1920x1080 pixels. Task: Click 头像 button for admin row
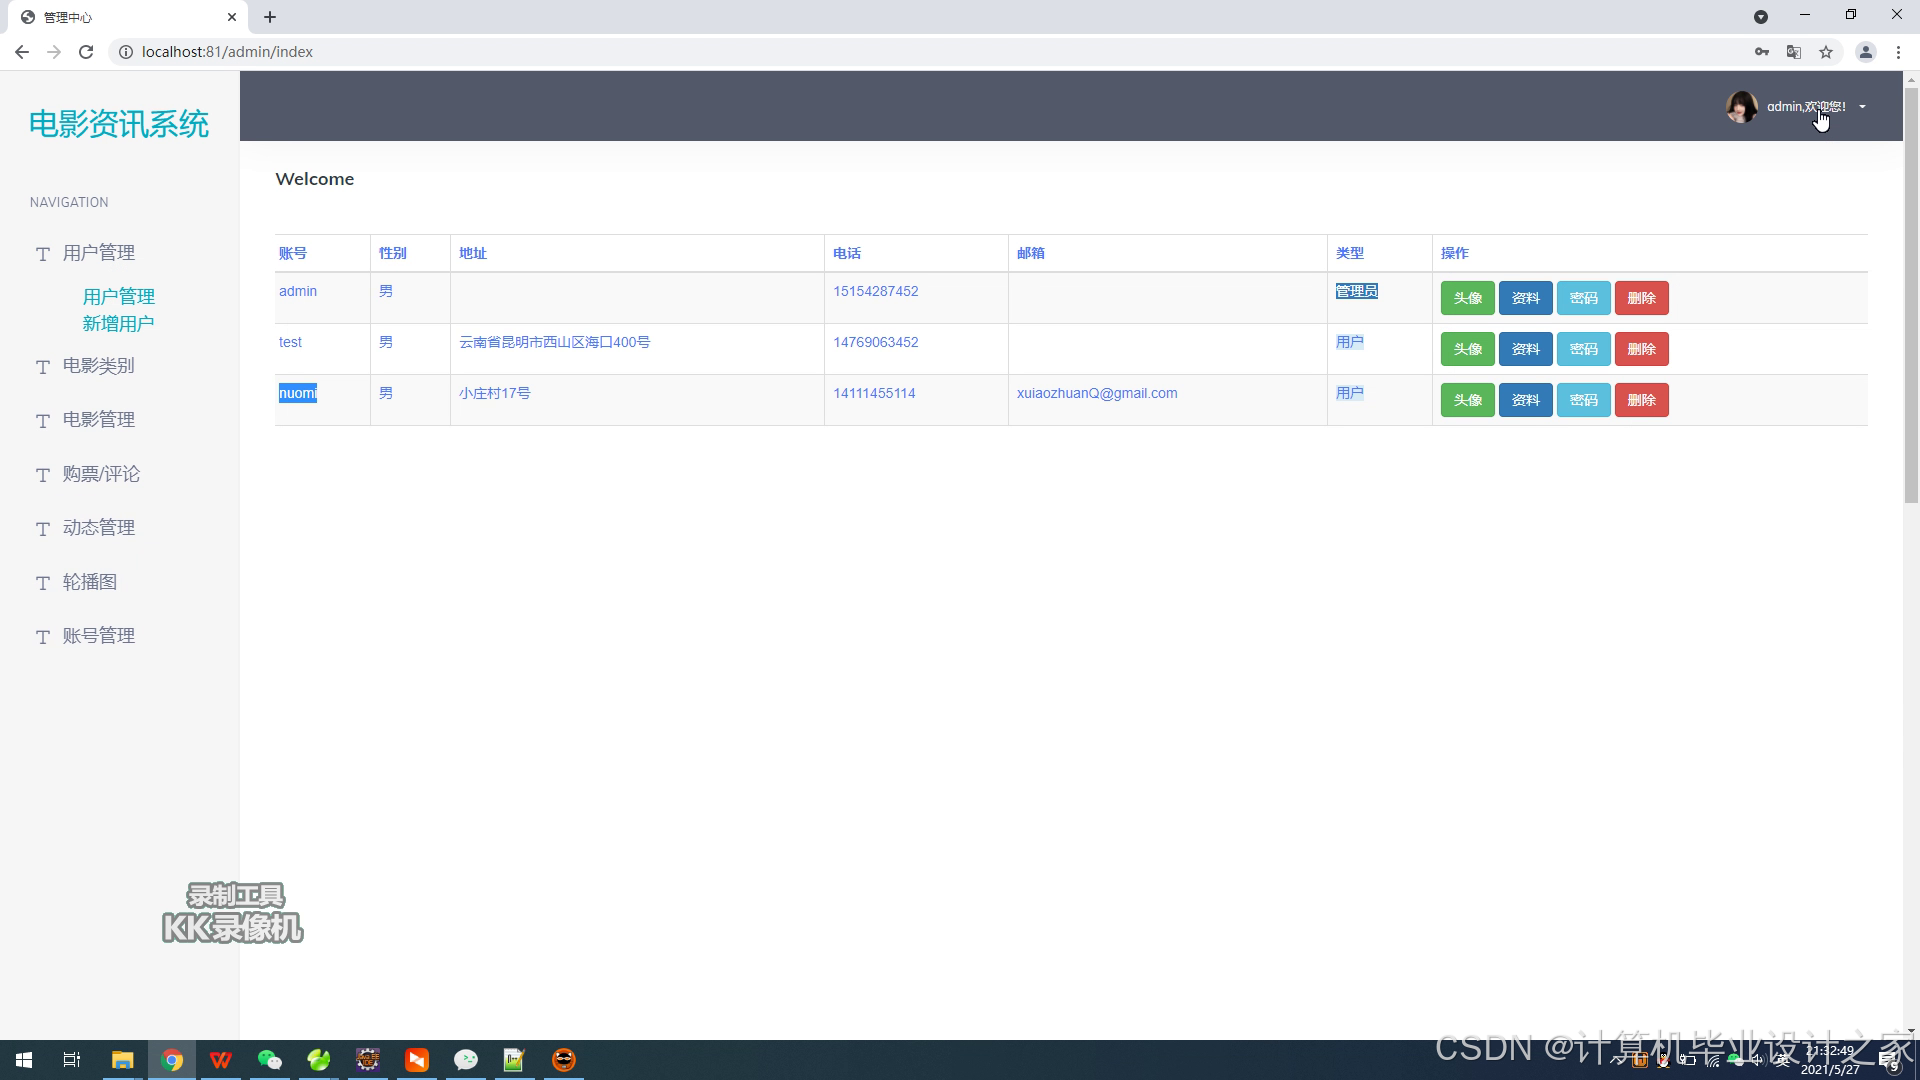click(x=1467, y=298)
